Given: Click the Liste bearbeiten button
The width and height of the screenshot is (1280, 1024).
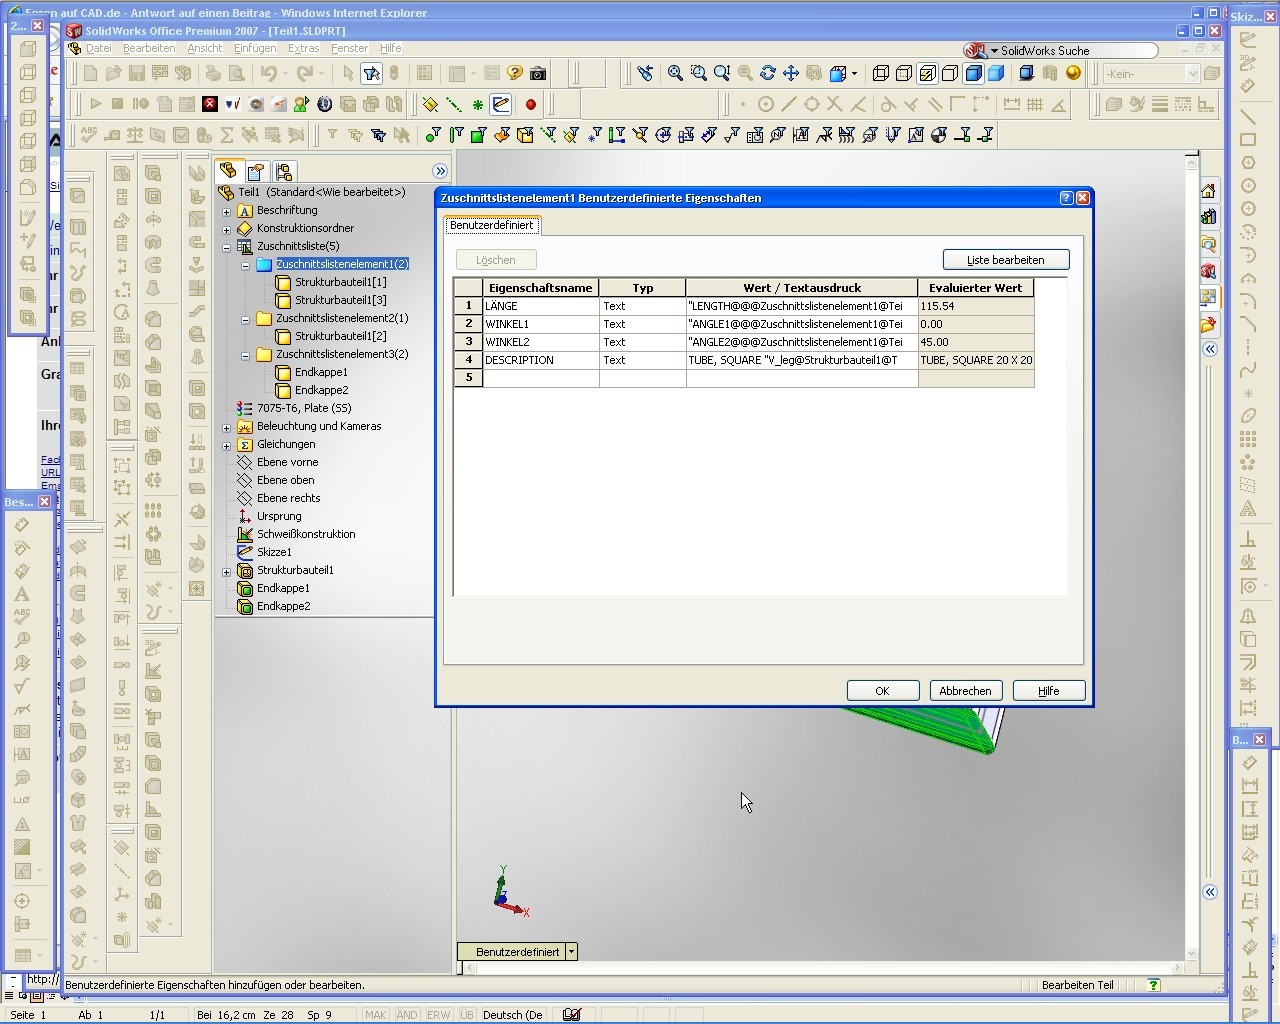Looking at the screenshot, I should tap(1005, 260).
